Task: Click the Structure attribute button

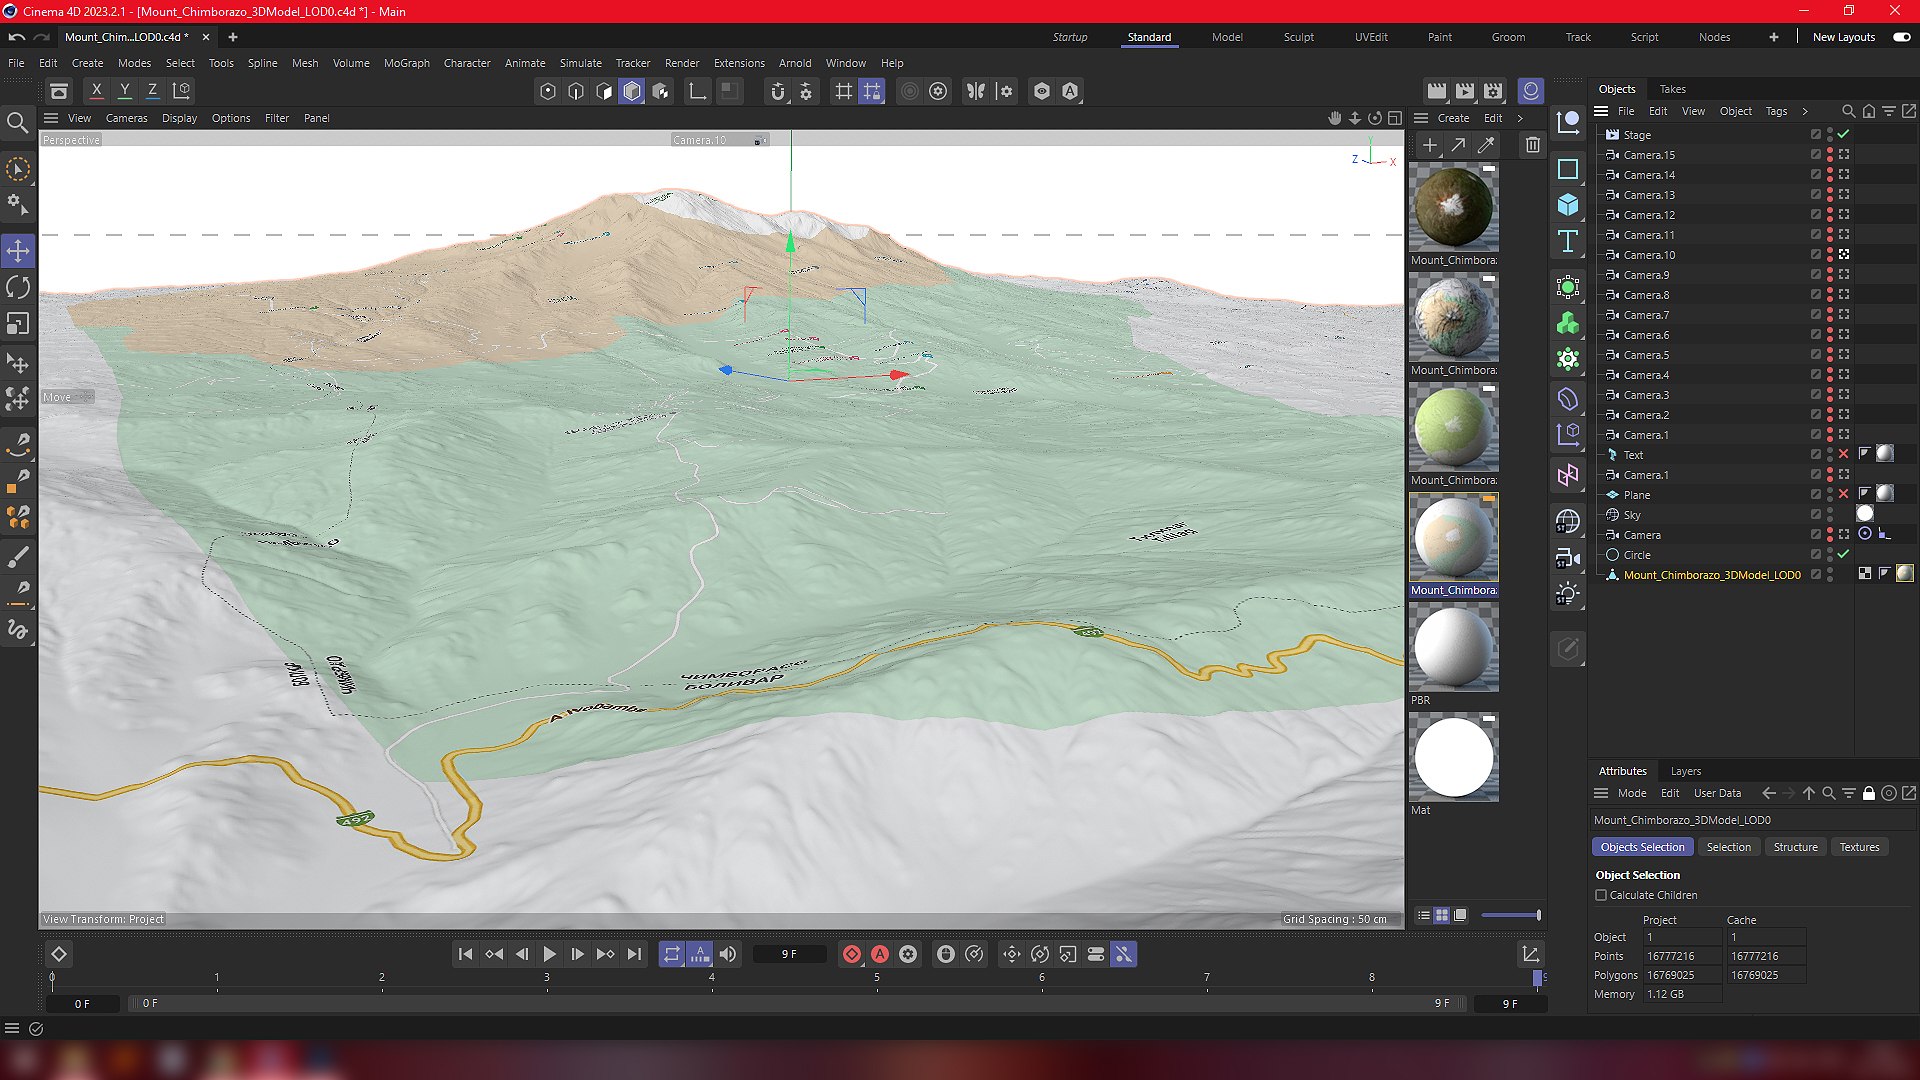Action: (x=1796, y=847)
